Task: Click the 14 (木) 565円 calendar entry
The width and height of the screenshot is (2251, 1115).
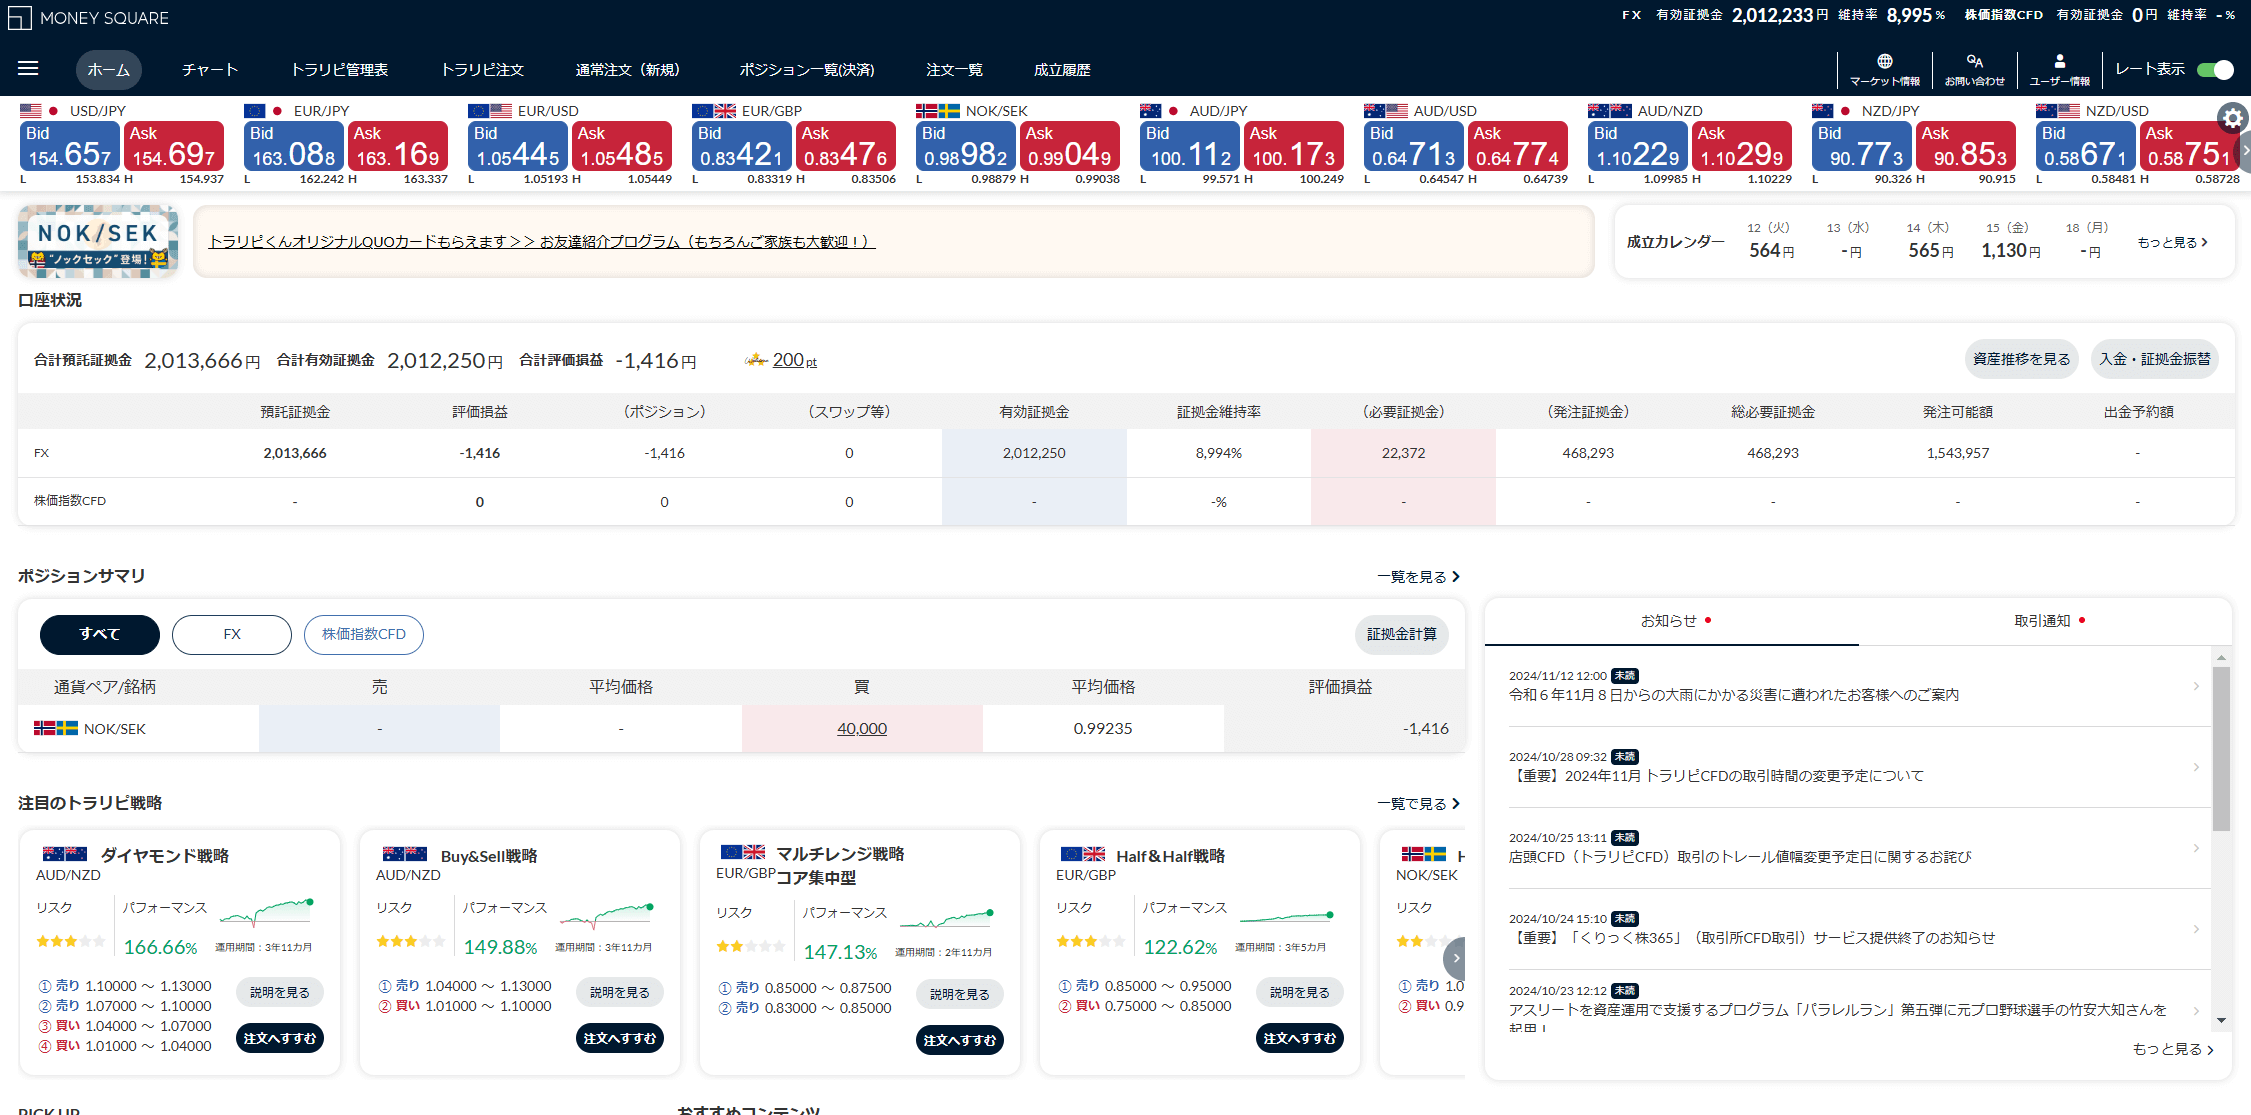Action: (x=1930, y=241)
